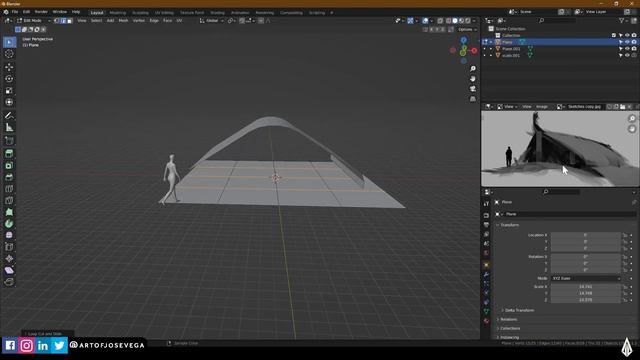Switch to solid viewport shading
The height and width of the screenshot is (360, 640).
tap(455, 20)
